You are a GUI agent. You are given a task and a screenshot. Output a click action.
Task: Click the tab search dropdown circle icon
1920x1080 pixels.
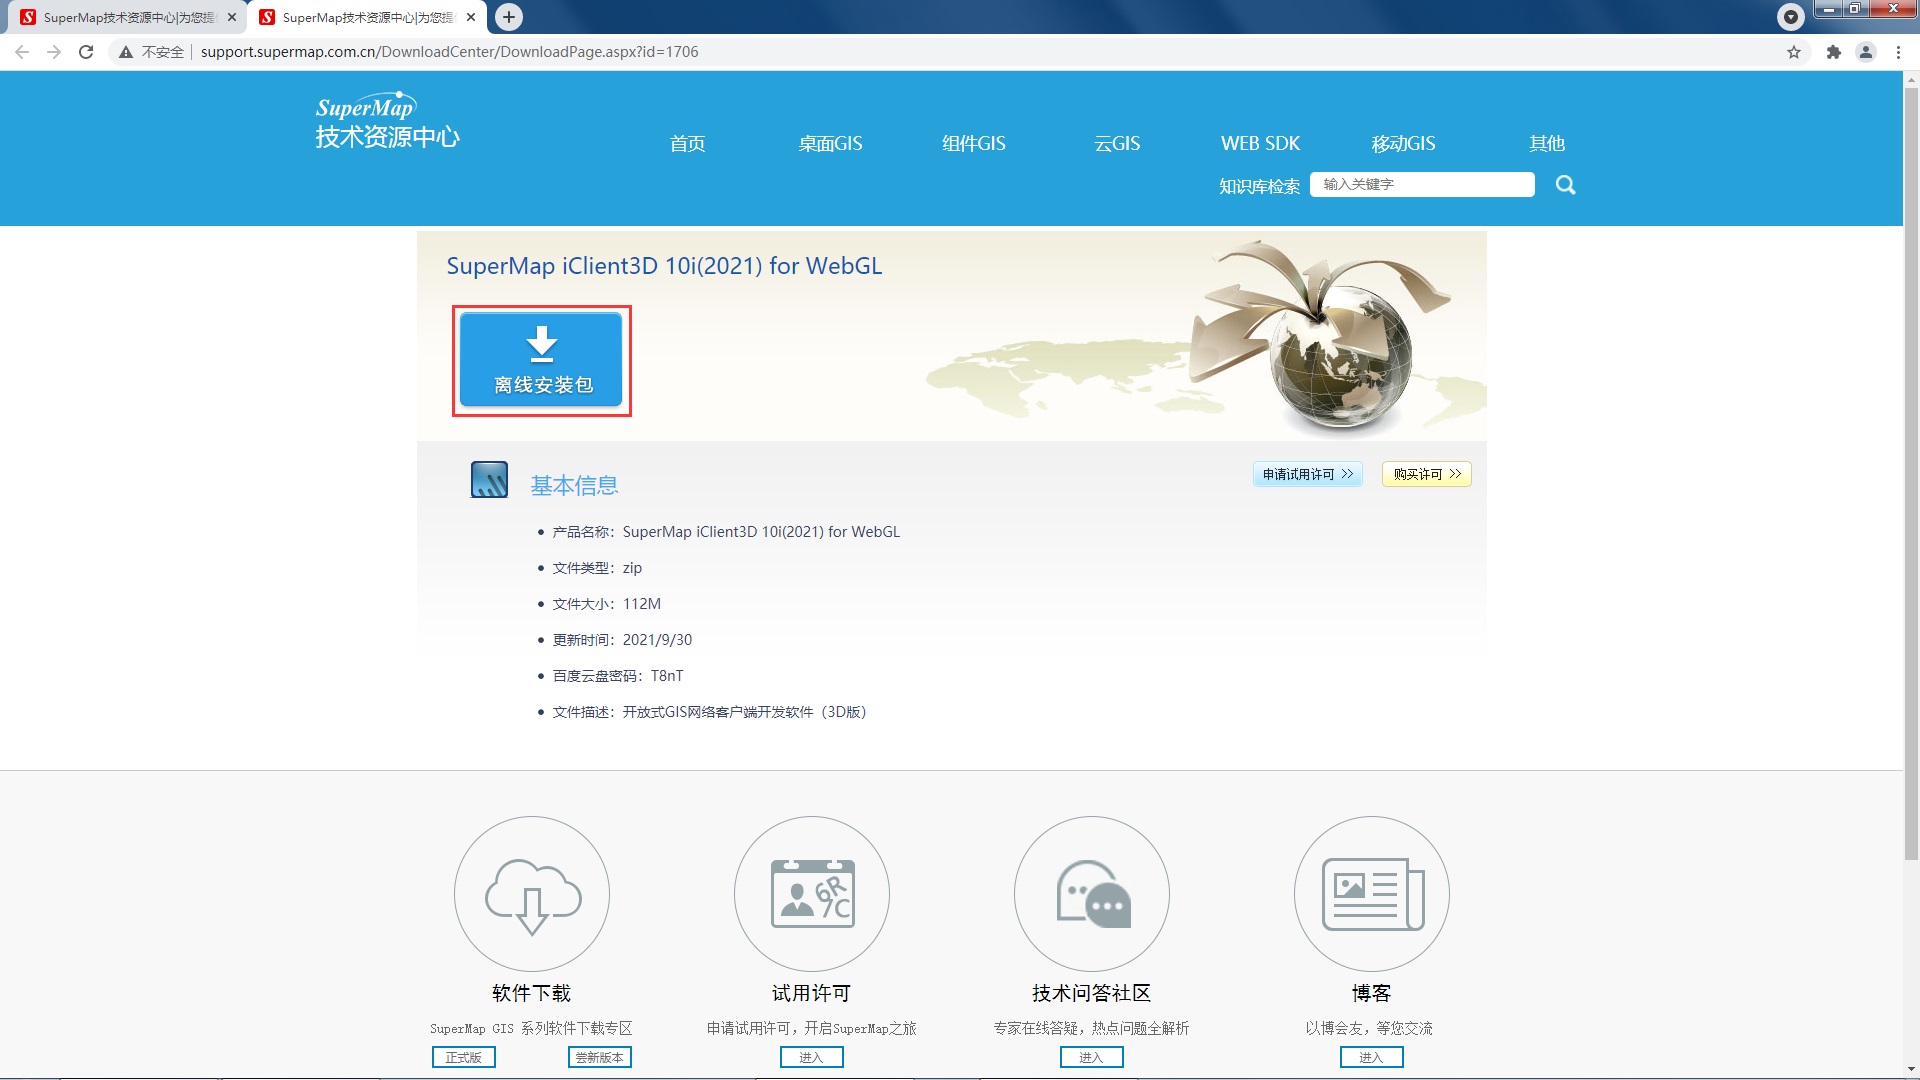1790,17
